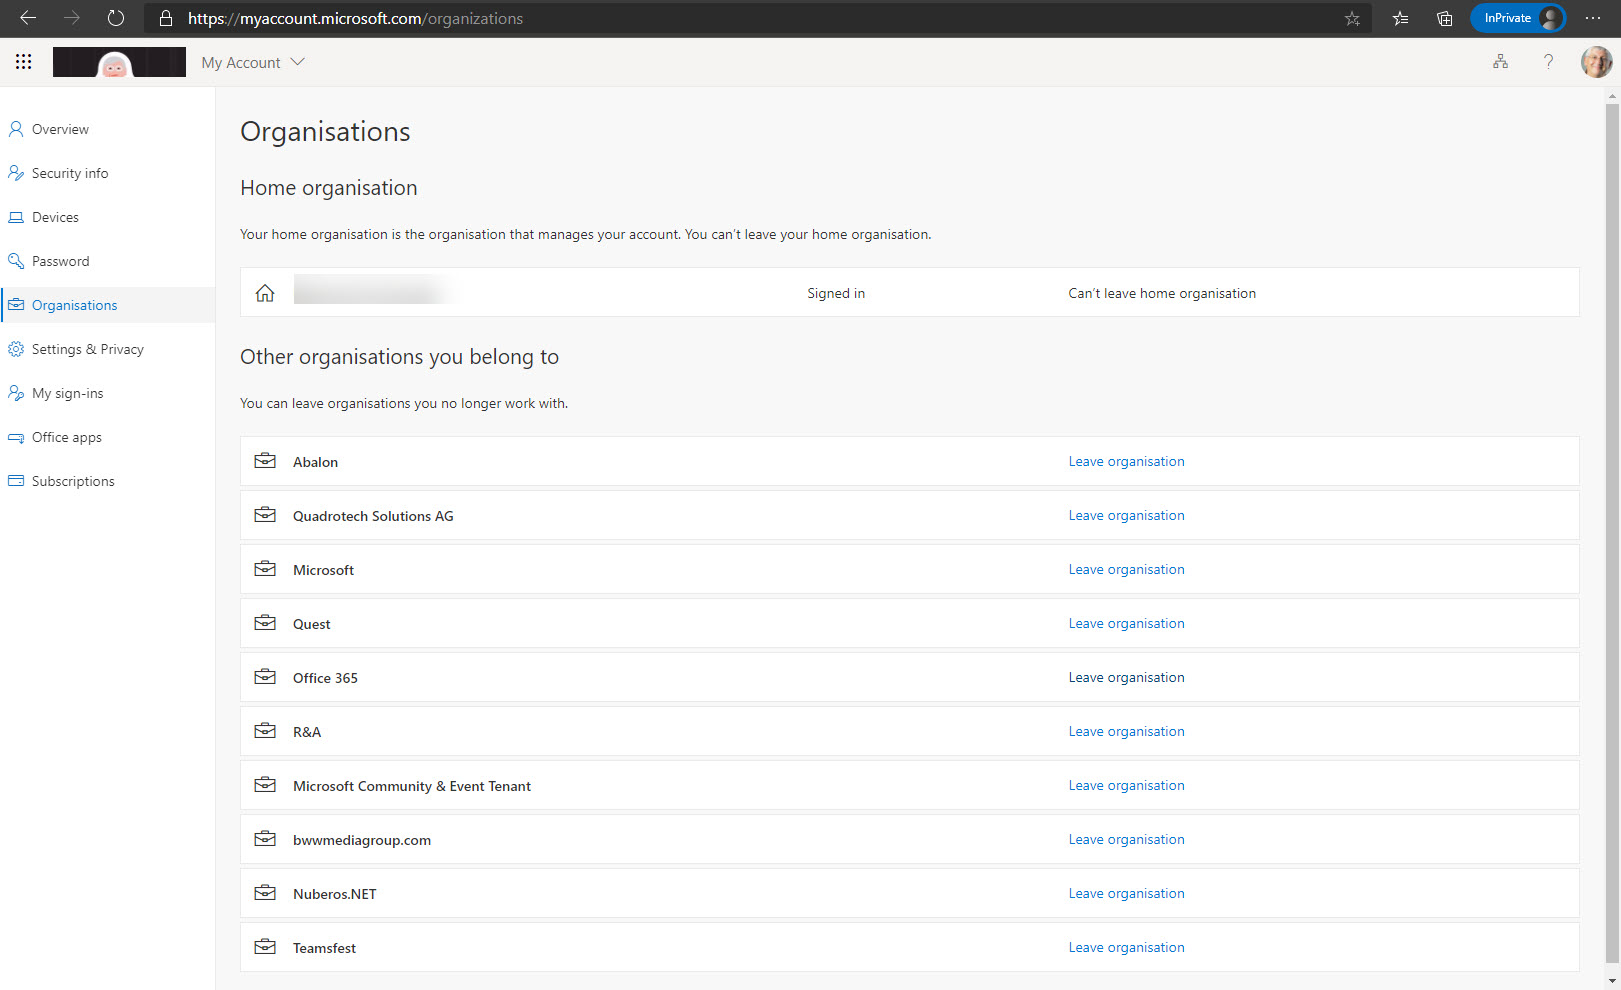Open the app launcher waffle icon
Image resolution: width=1621 pixels, height=990 pixels.
[24, 62]
